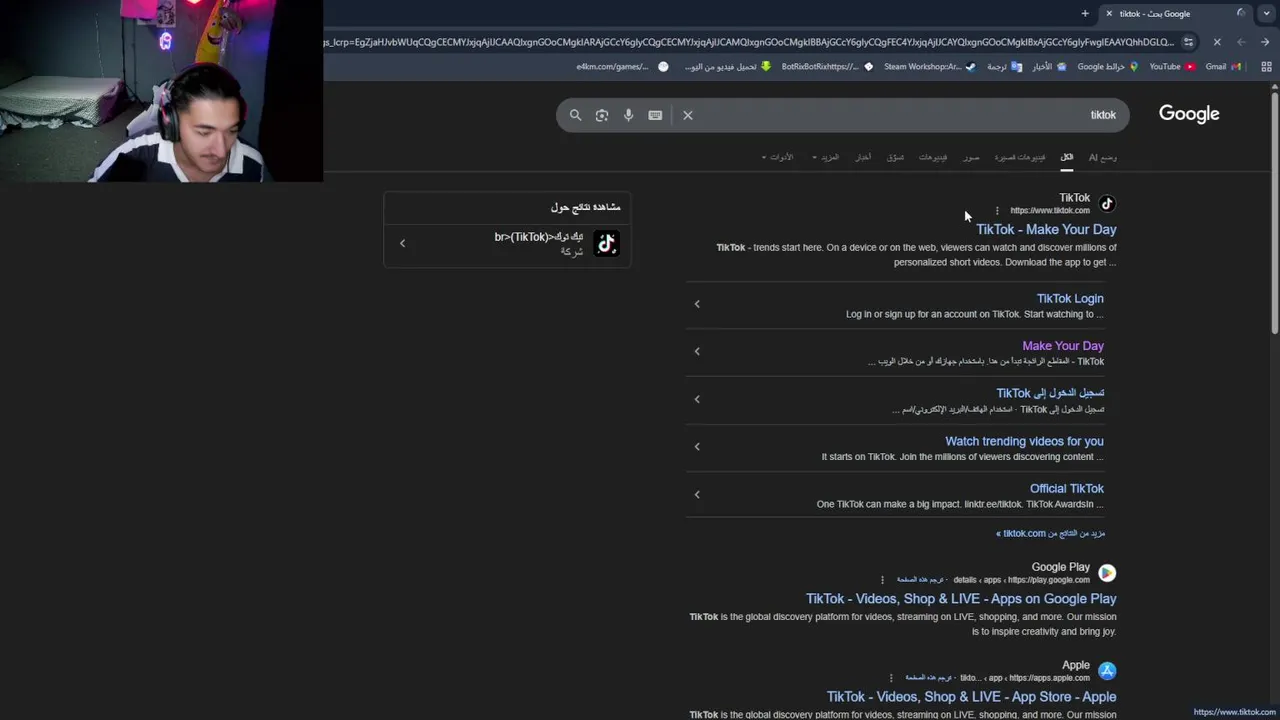Expand Watch trending videos sitelink chevron
The height and width of the screenshot is (720, 1280).
click(697, 446)
